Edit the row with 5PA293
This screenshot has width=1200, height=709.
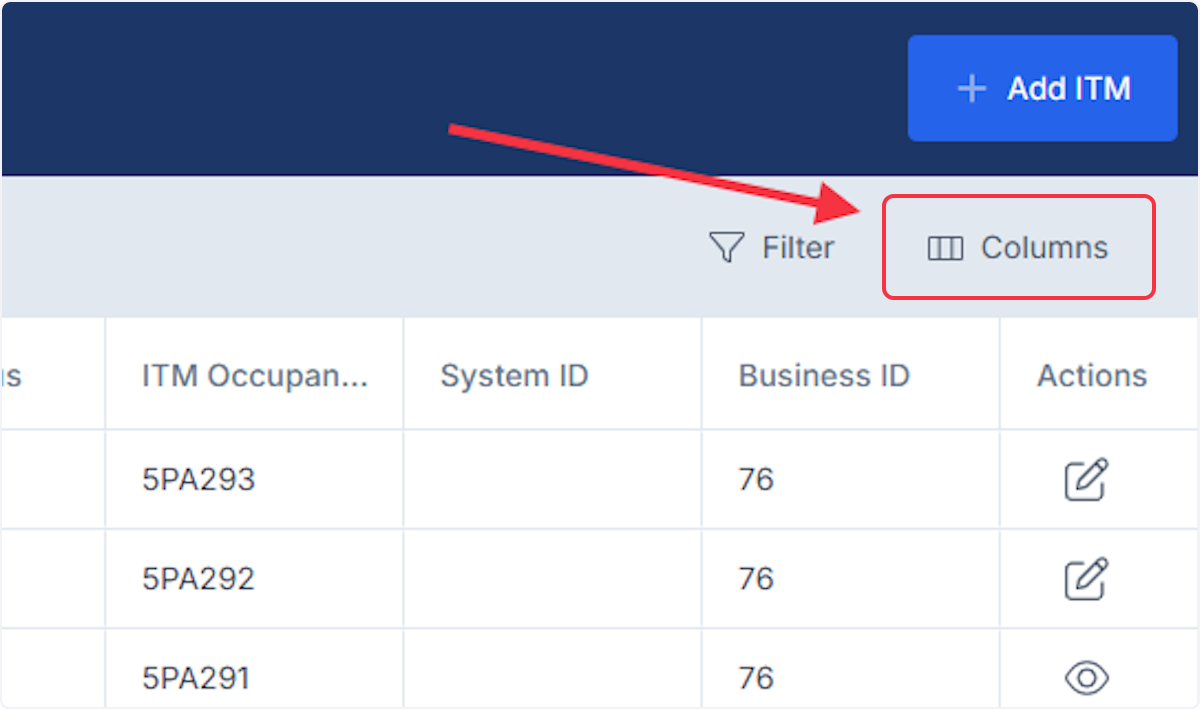point(1086,480)
